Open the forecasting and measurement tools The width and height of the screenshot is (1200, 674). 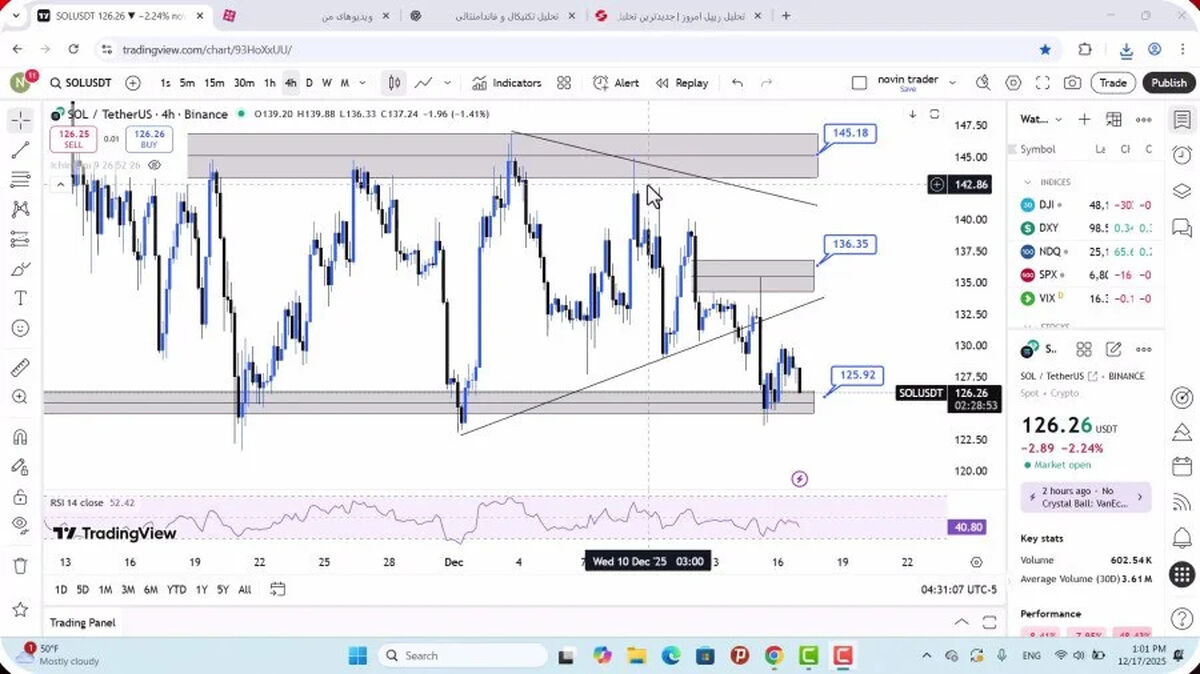point(20,239)
